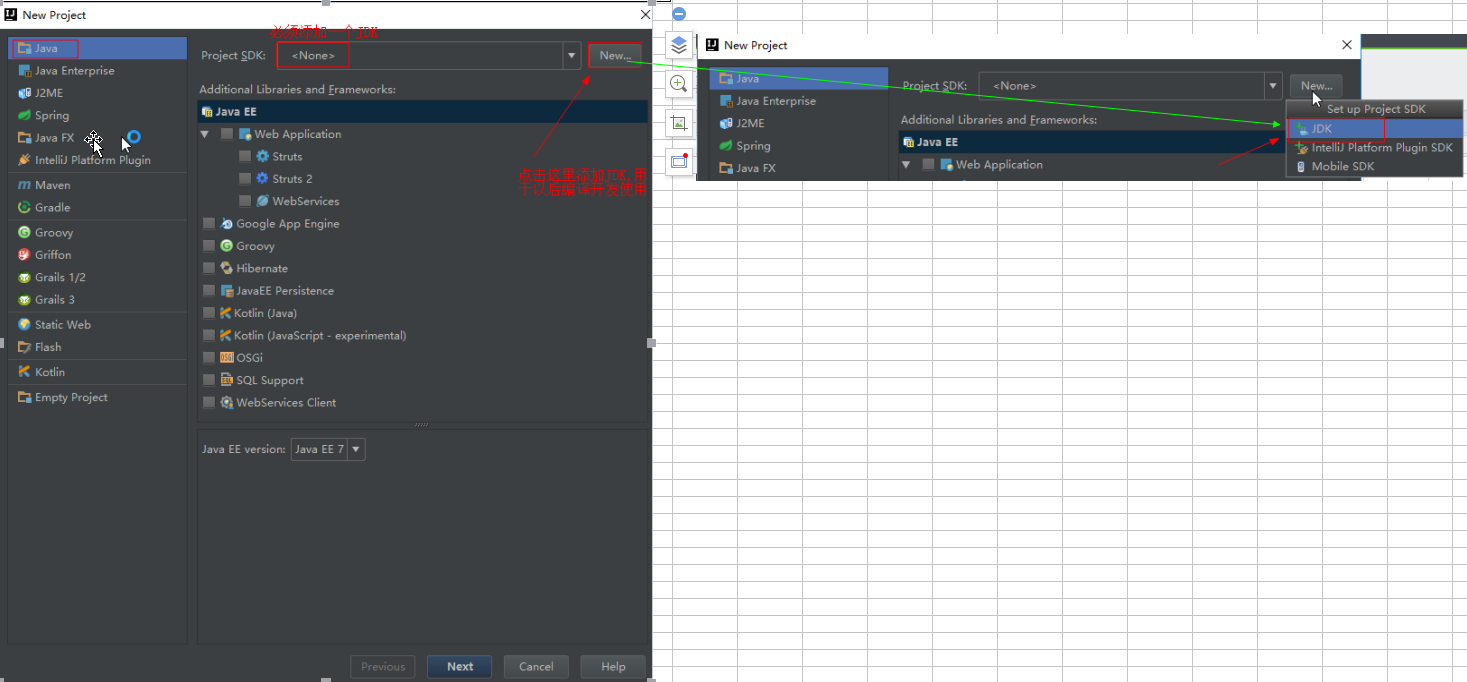Tick the Struts 2 checkbox
Screen dimensions: 1467x682
pyautogui.click(x=245, y=179)
